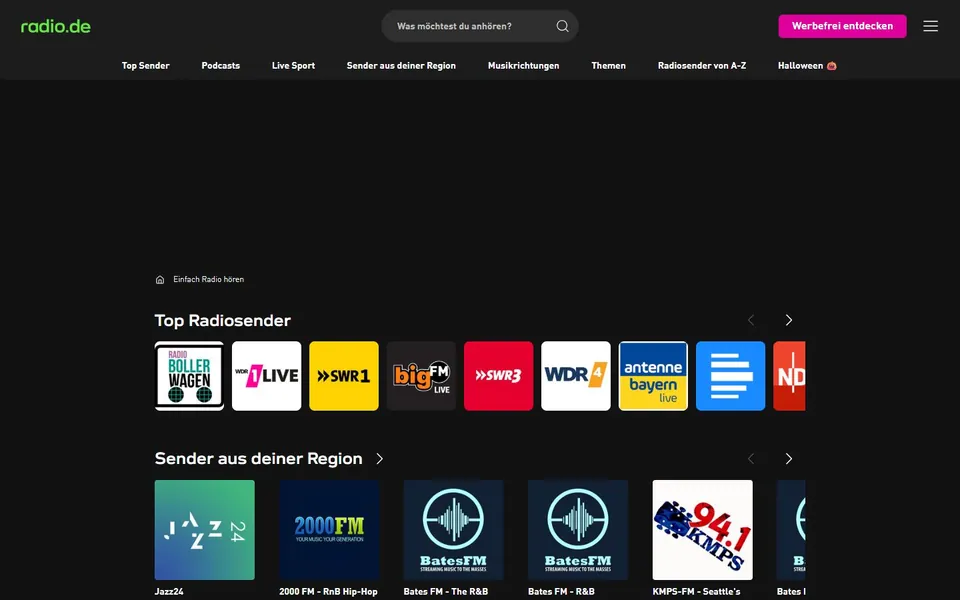
Task: Click the KMPS-FM - Seattle's title
Action: pyautogui.click(x=696, y=591)
